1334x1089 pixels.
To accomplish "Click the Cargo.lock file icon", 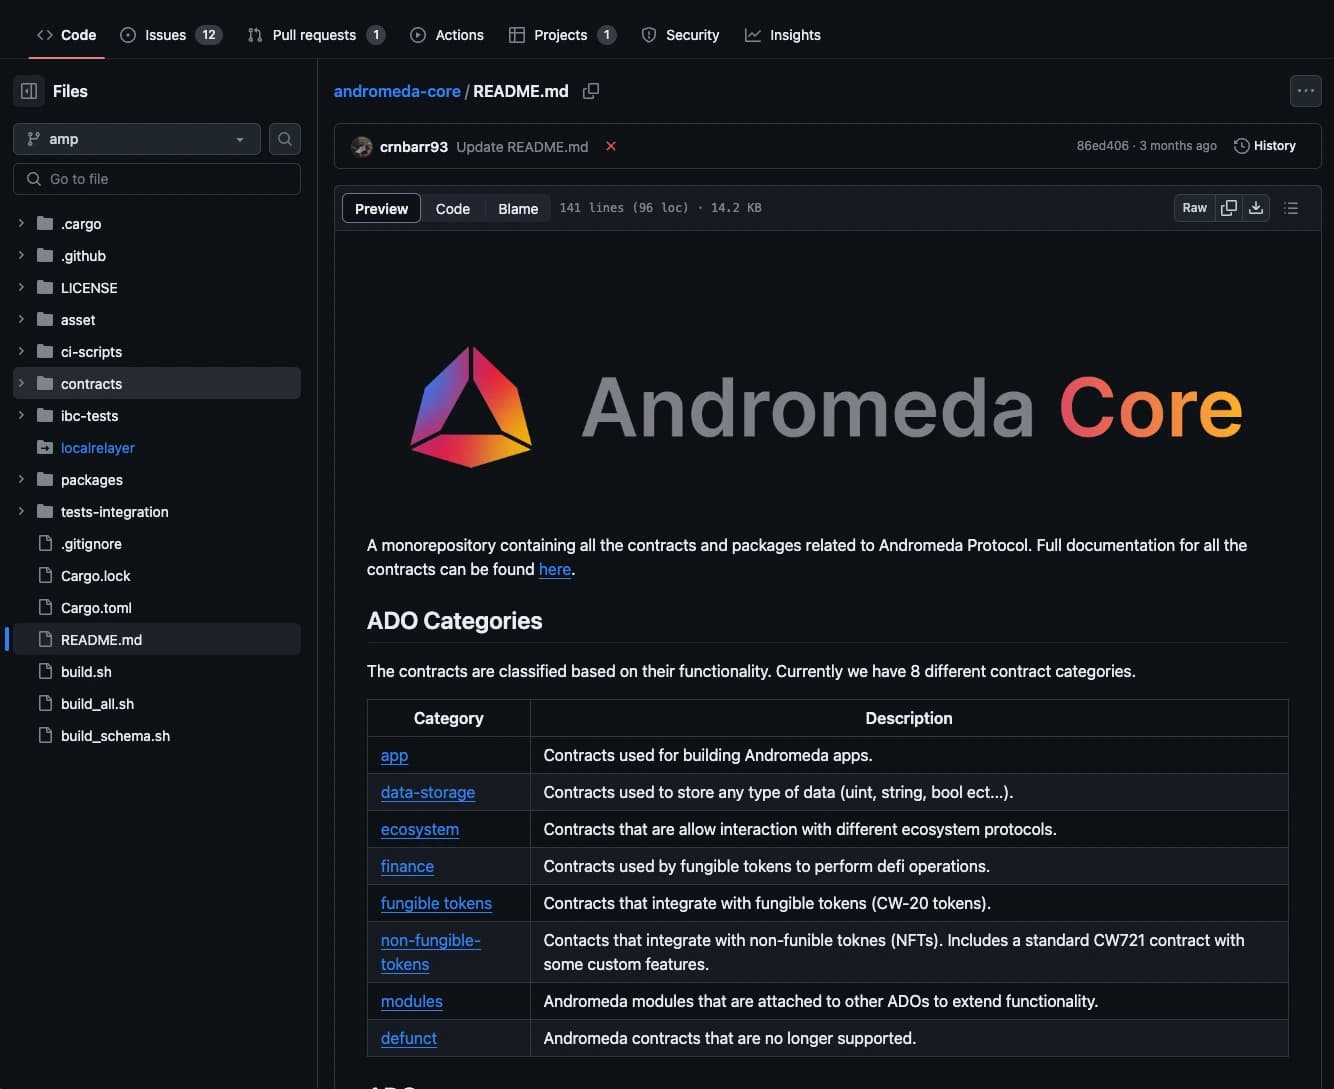I will [x=45, y=575].
